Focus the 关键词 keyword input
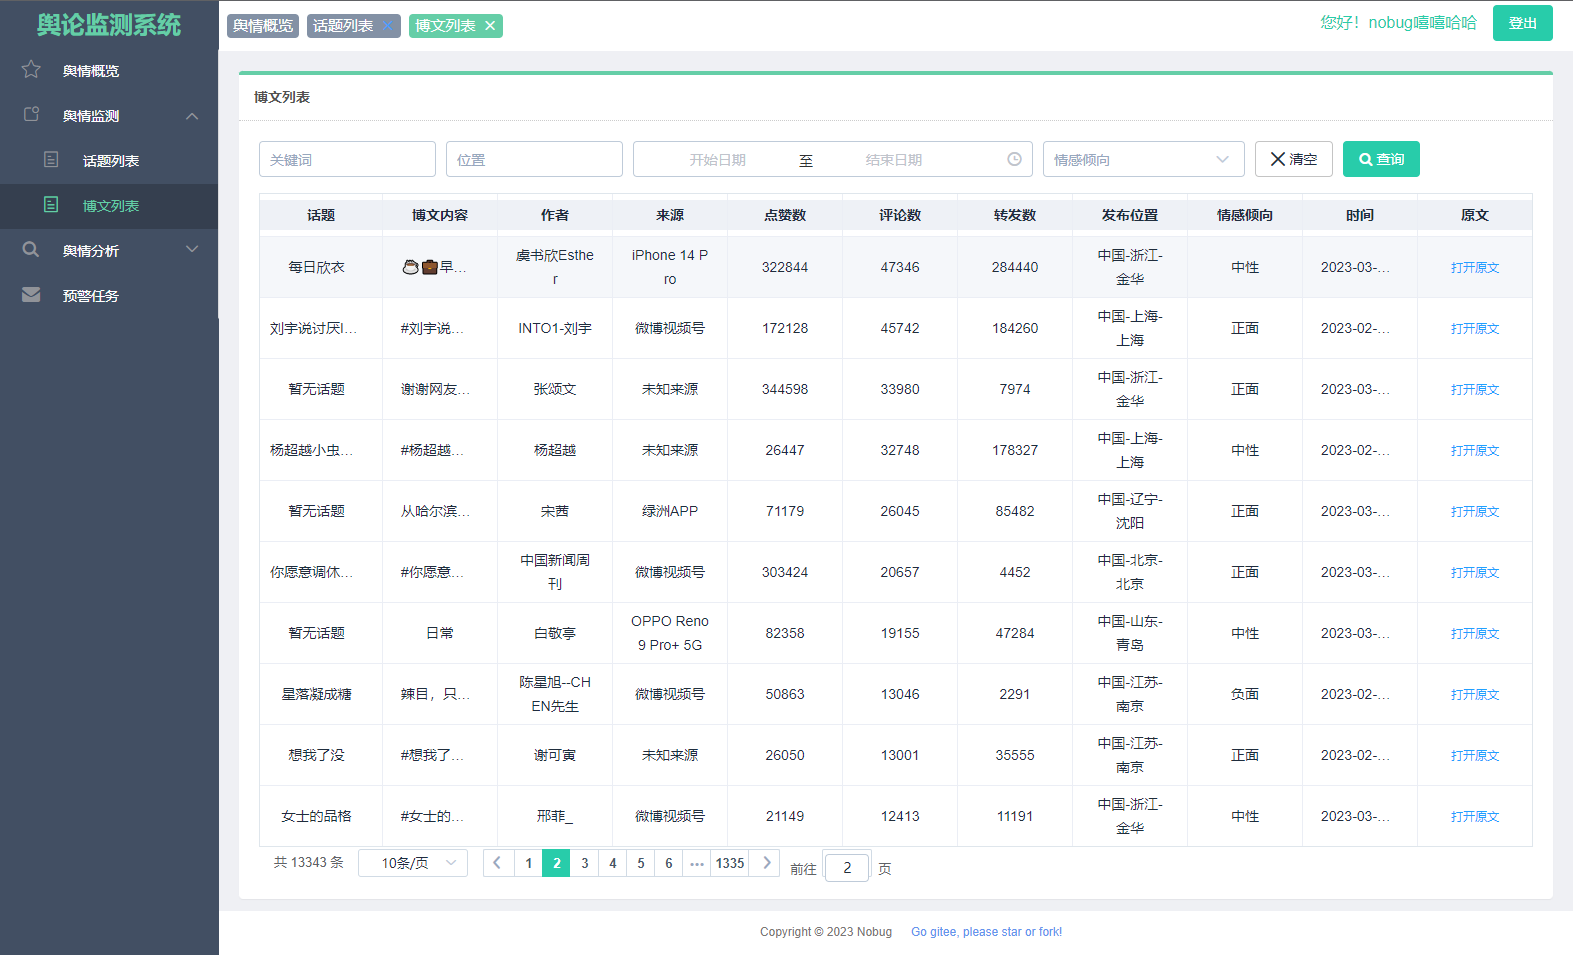The image size is (1573, 955). tap(347, 159)
